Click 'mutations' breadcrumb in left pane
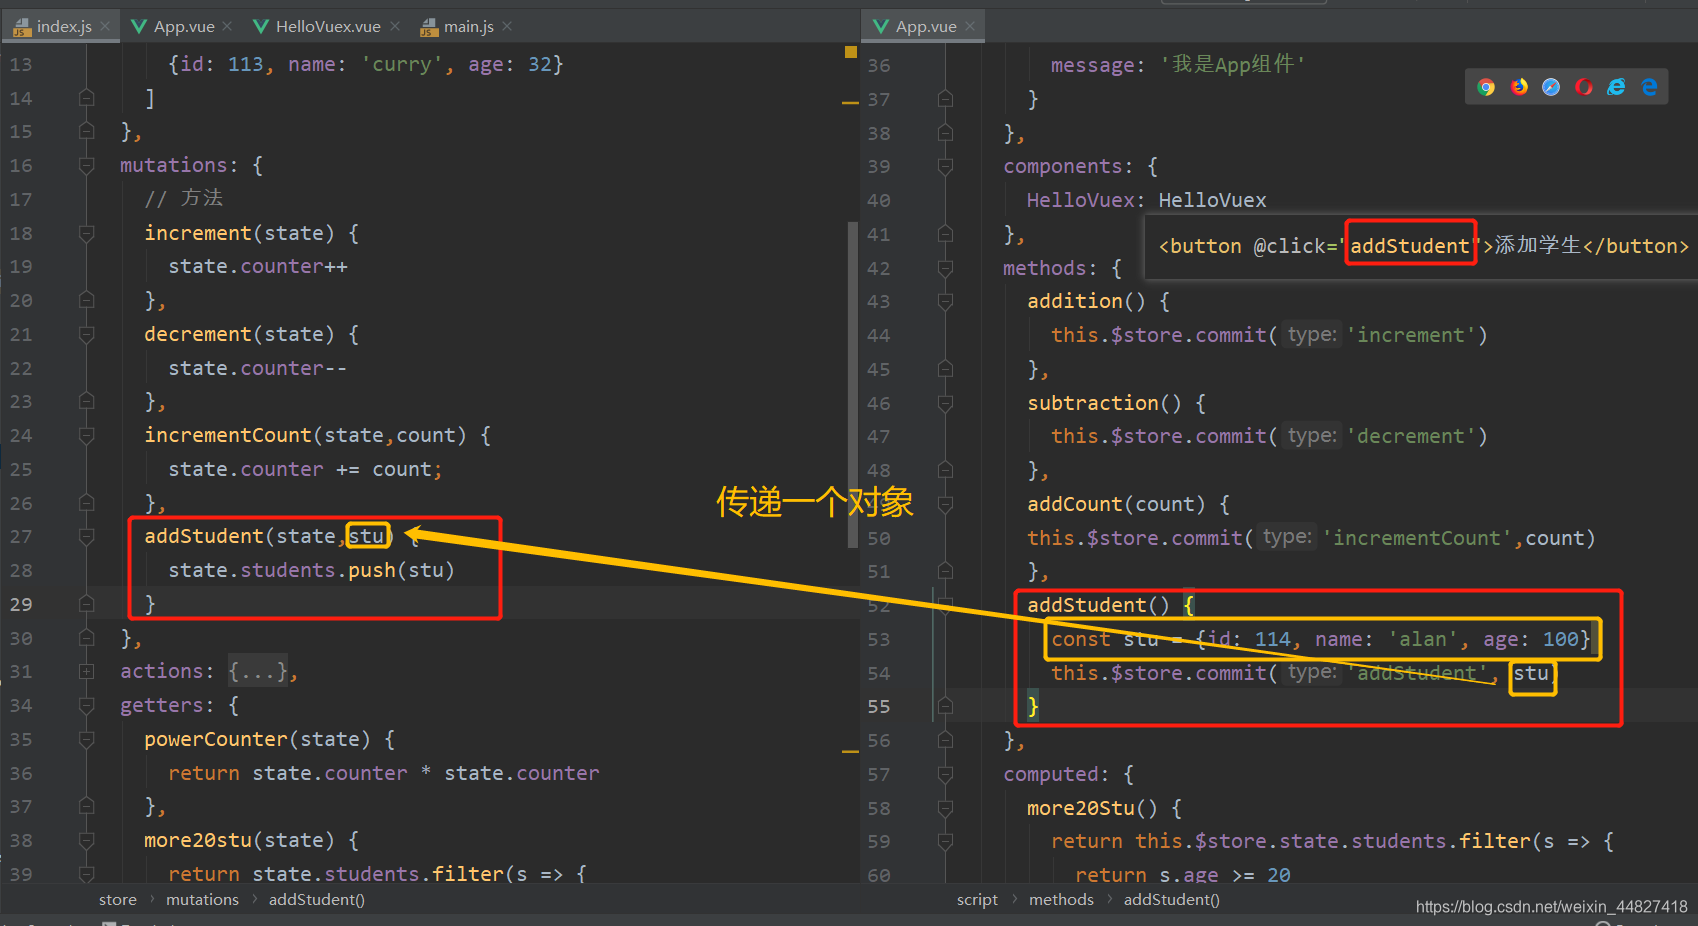The height and width of the screenshot is (926, 1698). [202, 900]
